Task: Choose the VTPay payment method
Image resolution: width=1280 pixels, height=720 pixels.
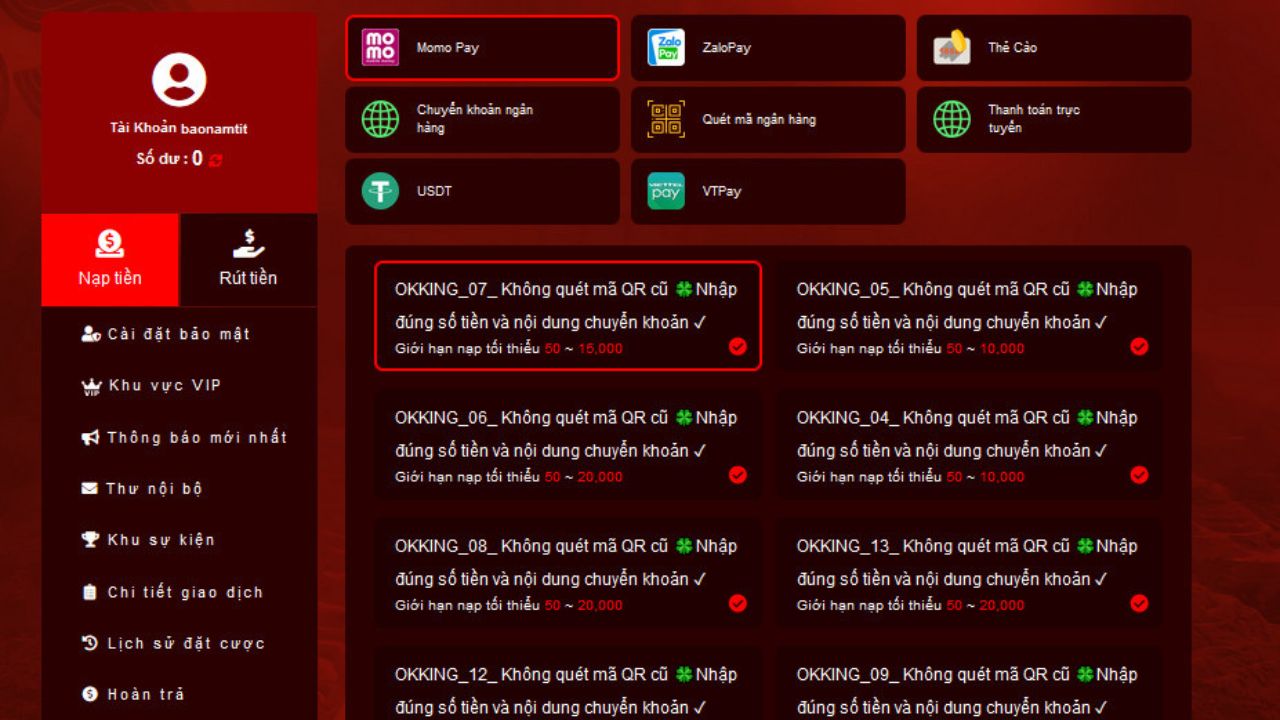Action: point(768,191)
